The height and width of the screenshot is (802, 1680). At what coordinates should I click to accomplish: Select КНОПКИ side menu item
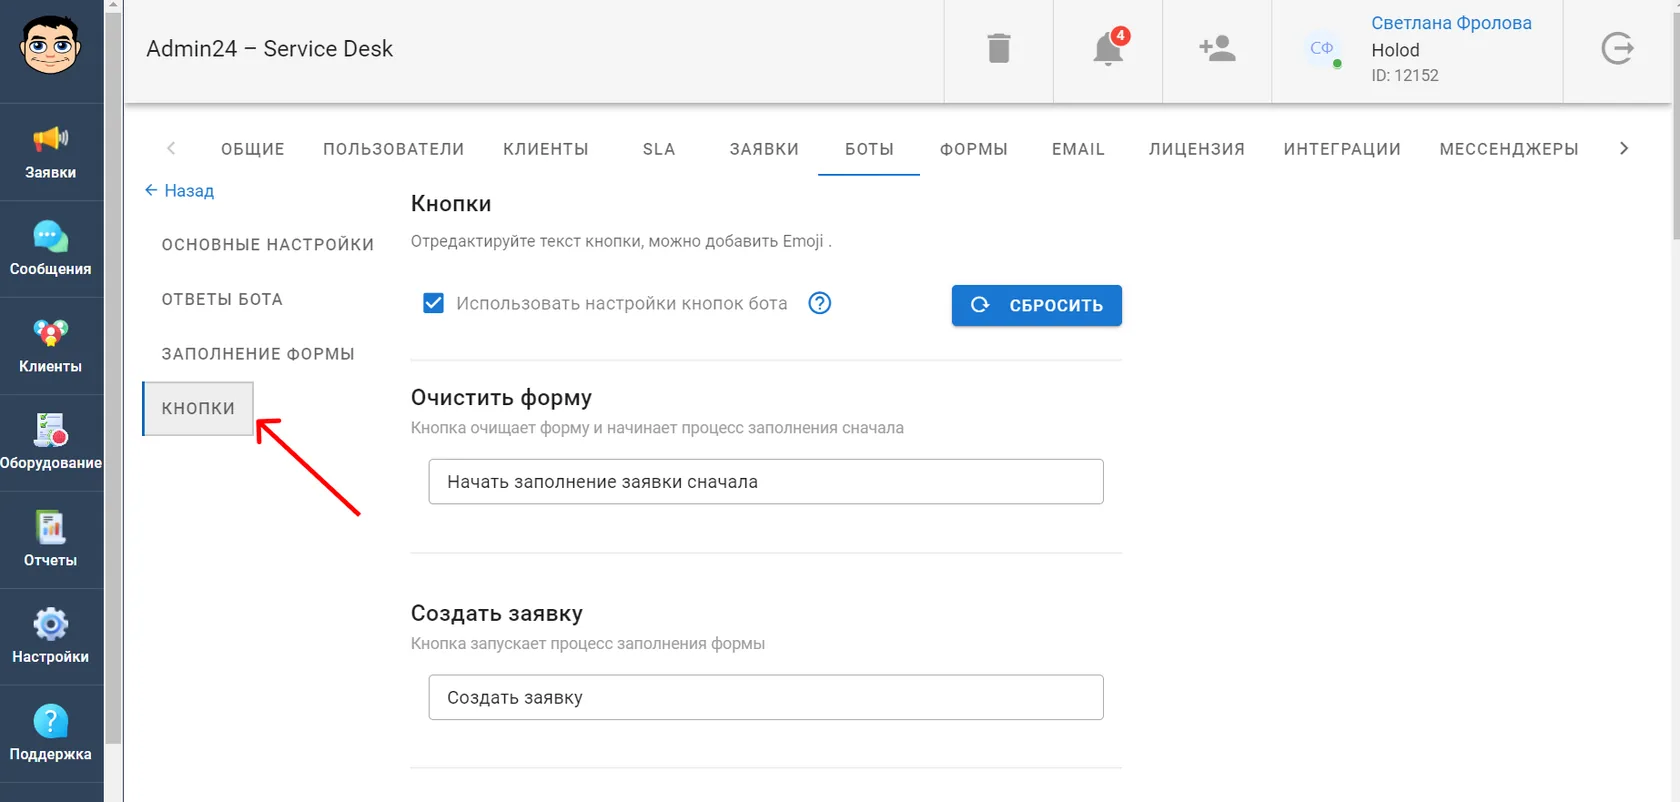tap(198, 408)
